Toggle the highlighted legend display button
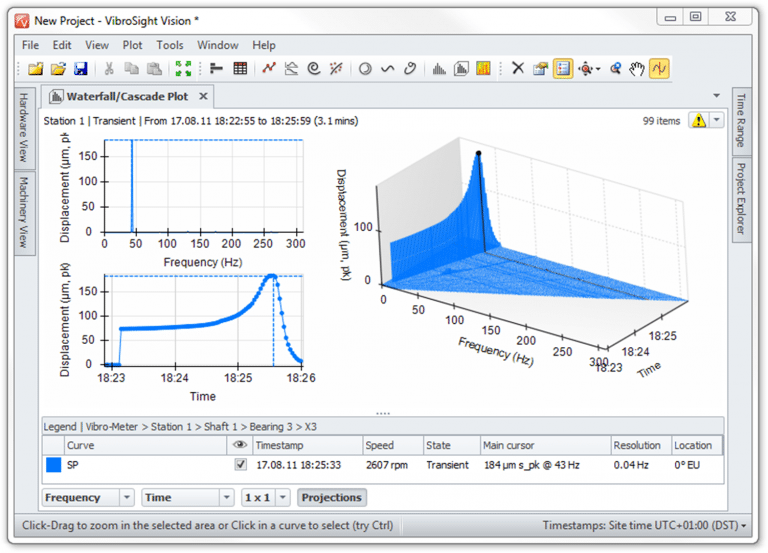This screenshot has height=553, width=768. [x=563, y=69]
